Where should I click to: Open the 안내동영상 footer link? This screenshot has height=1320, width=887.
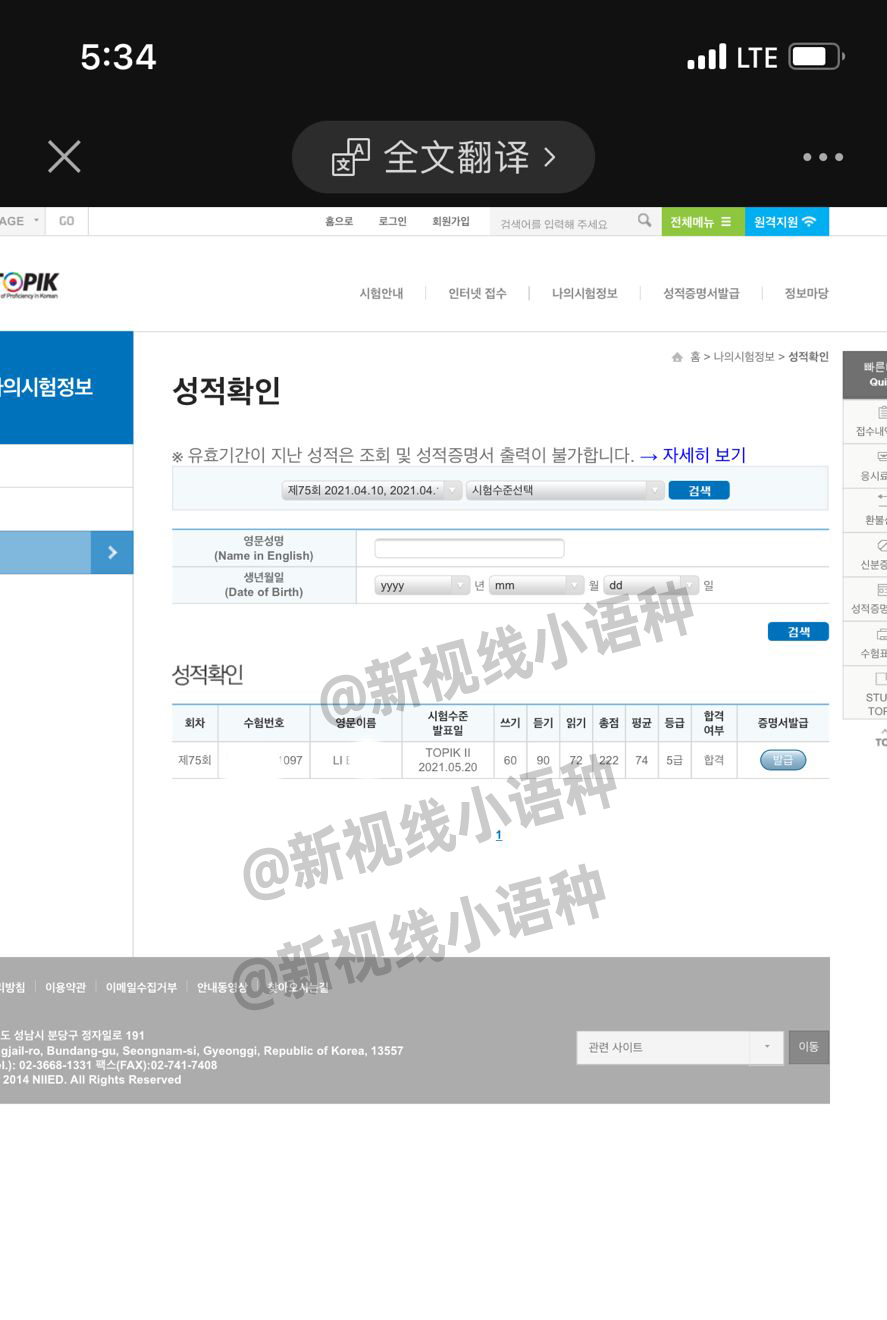(x=221, y=987)
